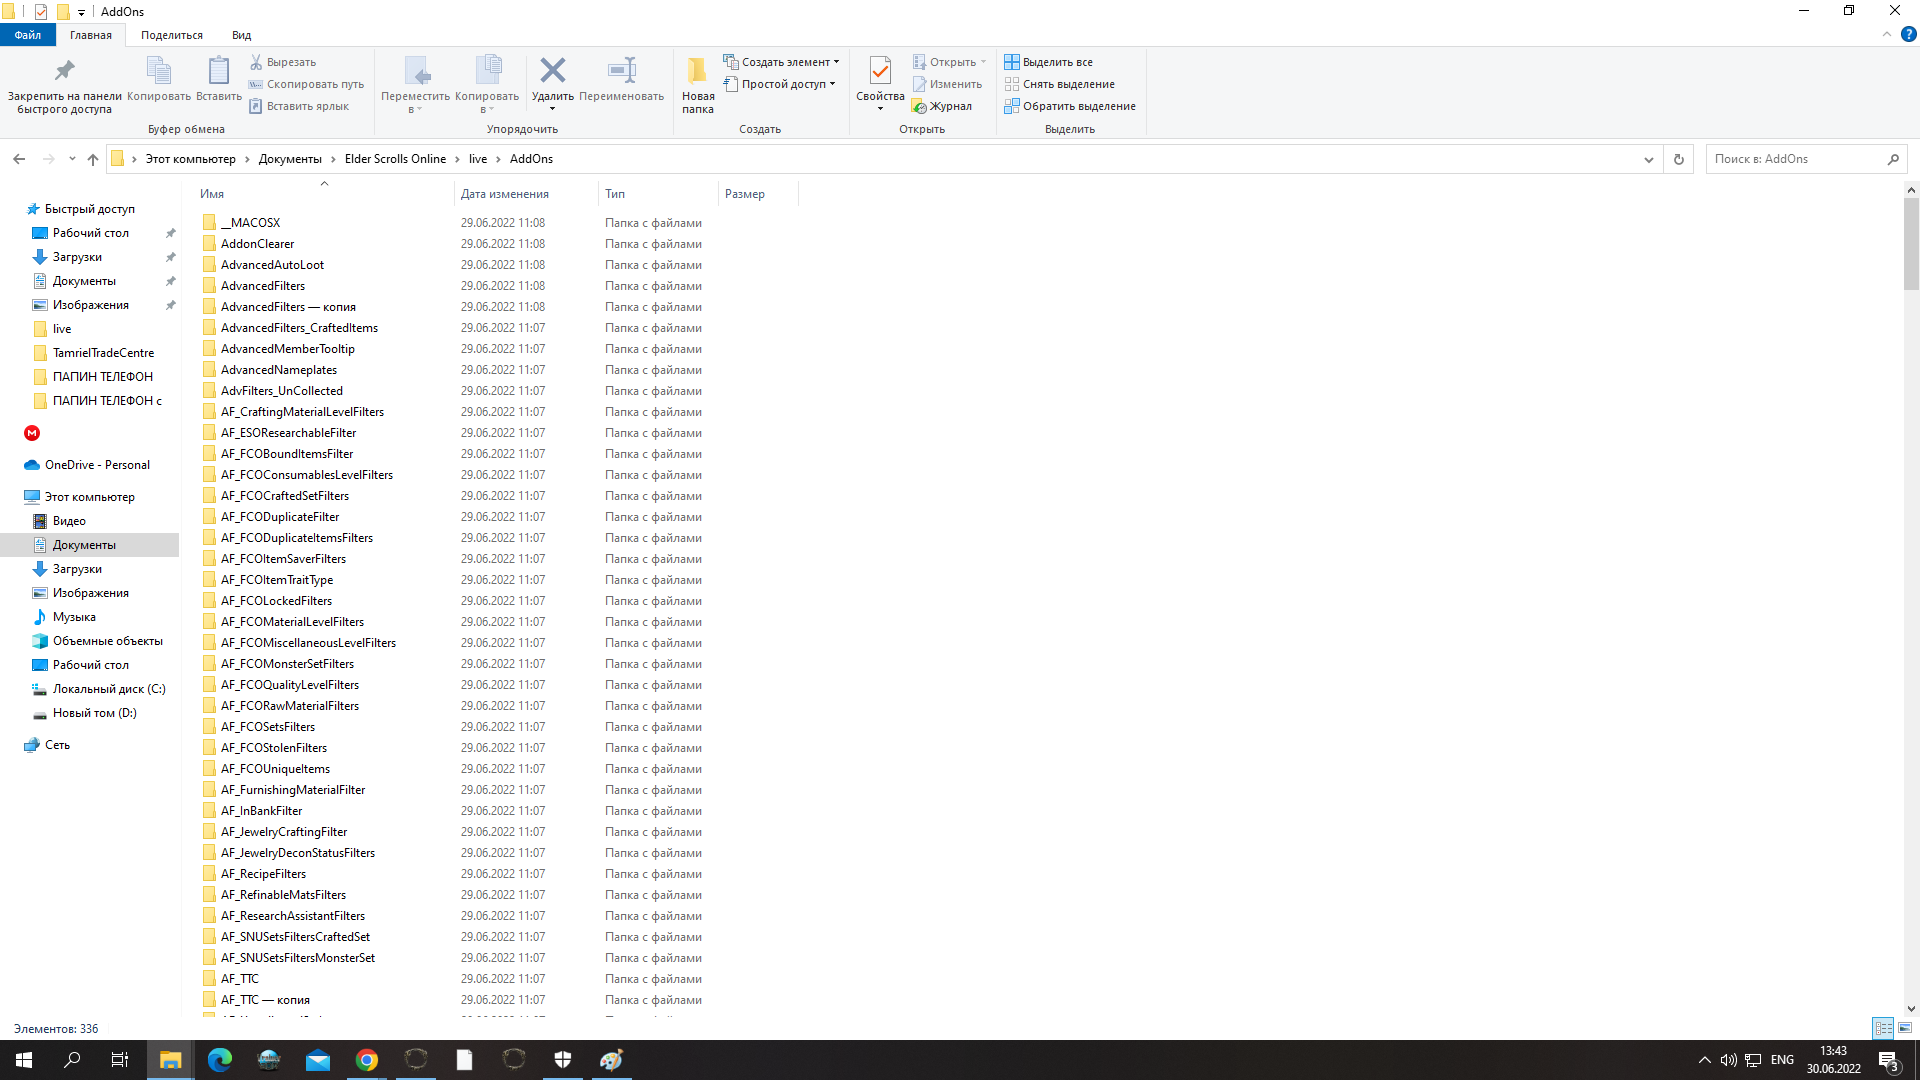Collapse the ribbon chevron
Image resolution: width=1920 pixels, height=1080 pixels.
(1887, 34)
